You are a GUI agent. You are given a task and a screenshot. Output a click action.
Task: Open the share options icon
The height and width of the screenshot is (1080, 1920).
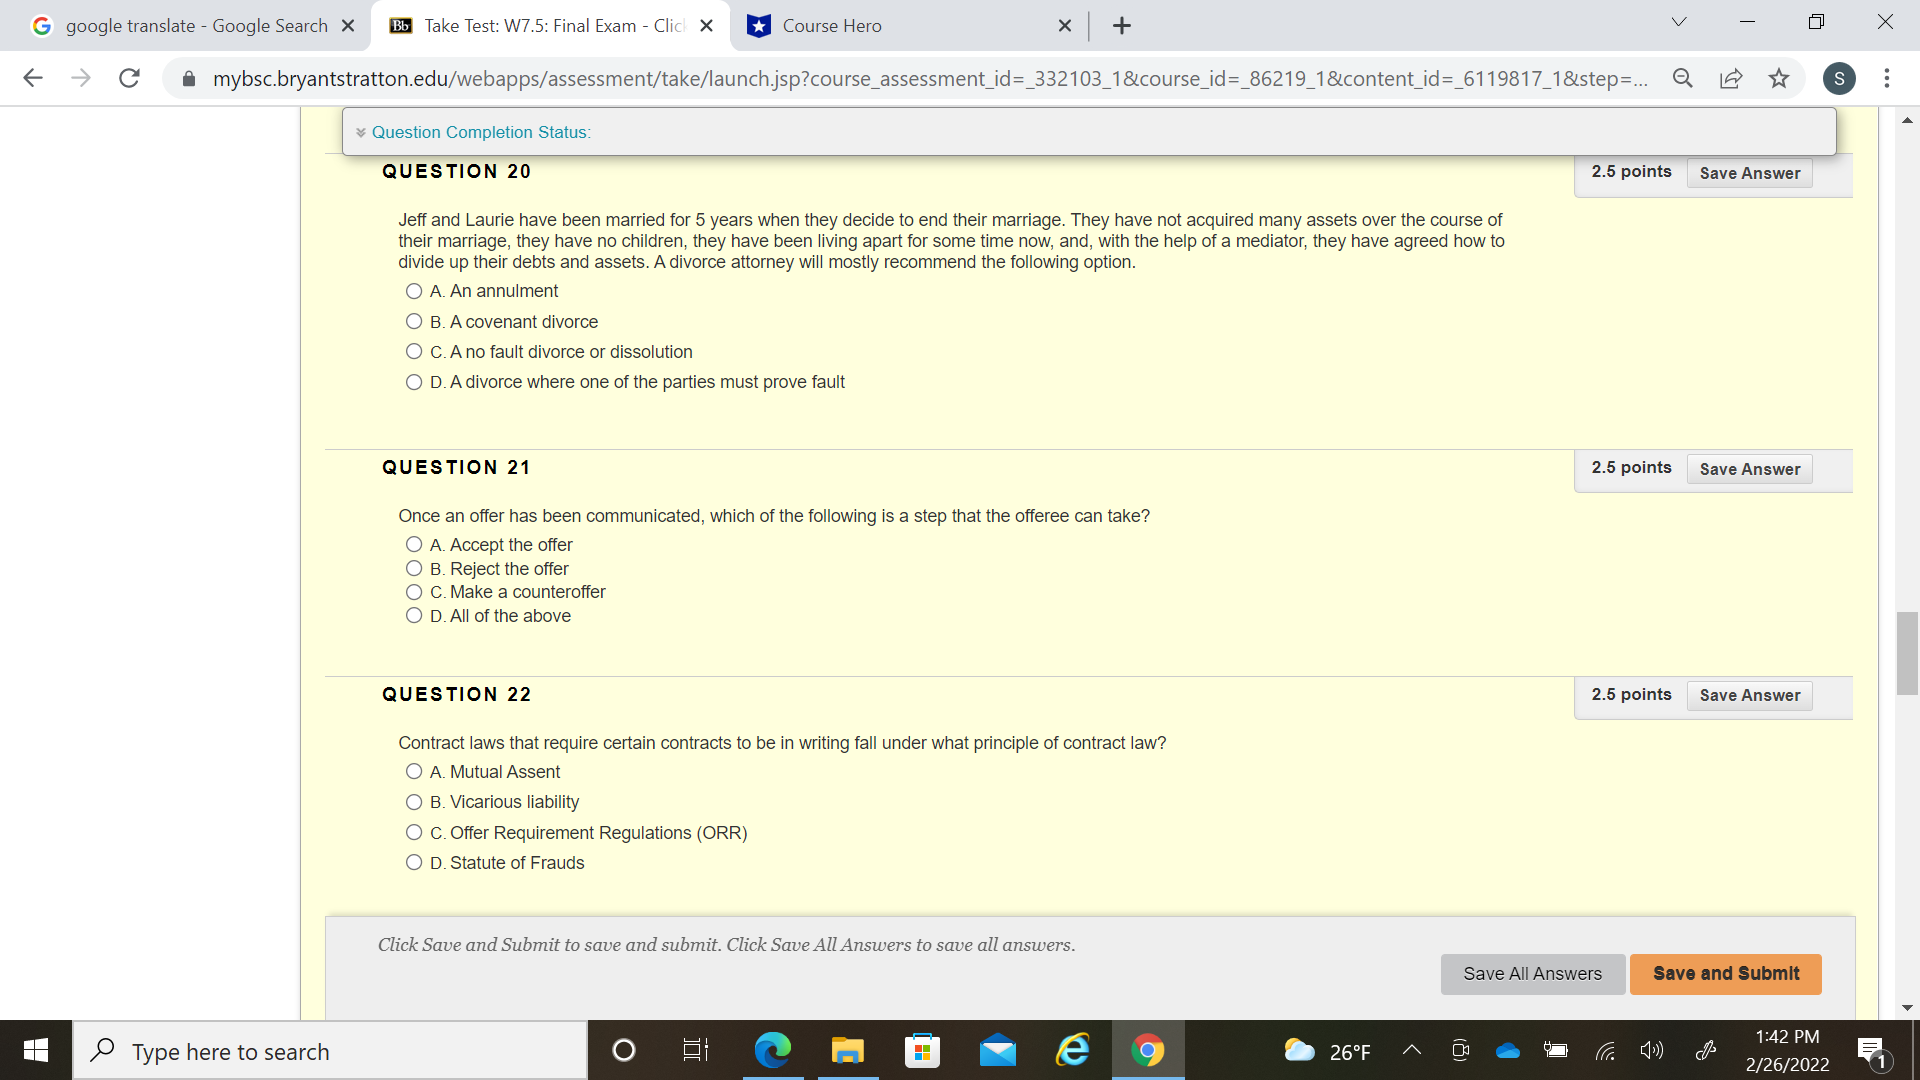[x=1731, y=78]
